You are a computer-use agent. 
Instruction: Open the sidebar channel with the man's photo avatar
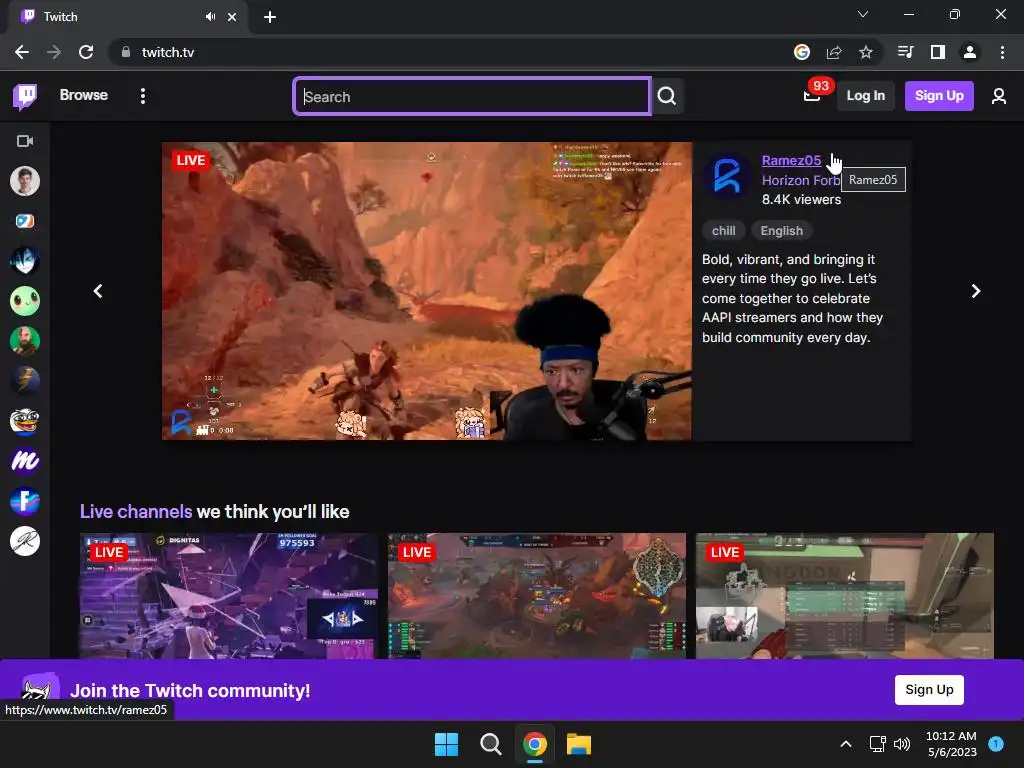25,181
